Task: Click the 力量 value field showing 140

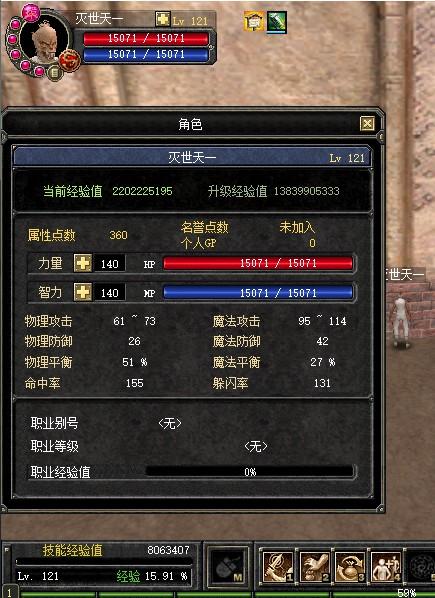Action: coord(109,264)
